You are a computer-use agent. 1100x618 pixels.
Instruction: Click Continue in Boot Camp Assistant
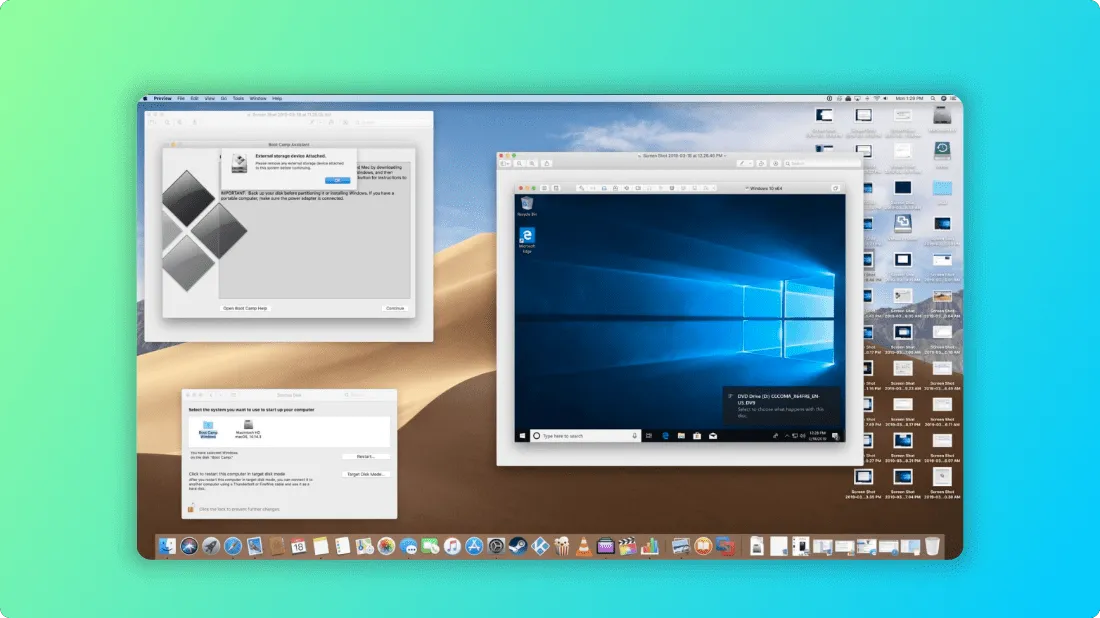[x=395, y=308]
